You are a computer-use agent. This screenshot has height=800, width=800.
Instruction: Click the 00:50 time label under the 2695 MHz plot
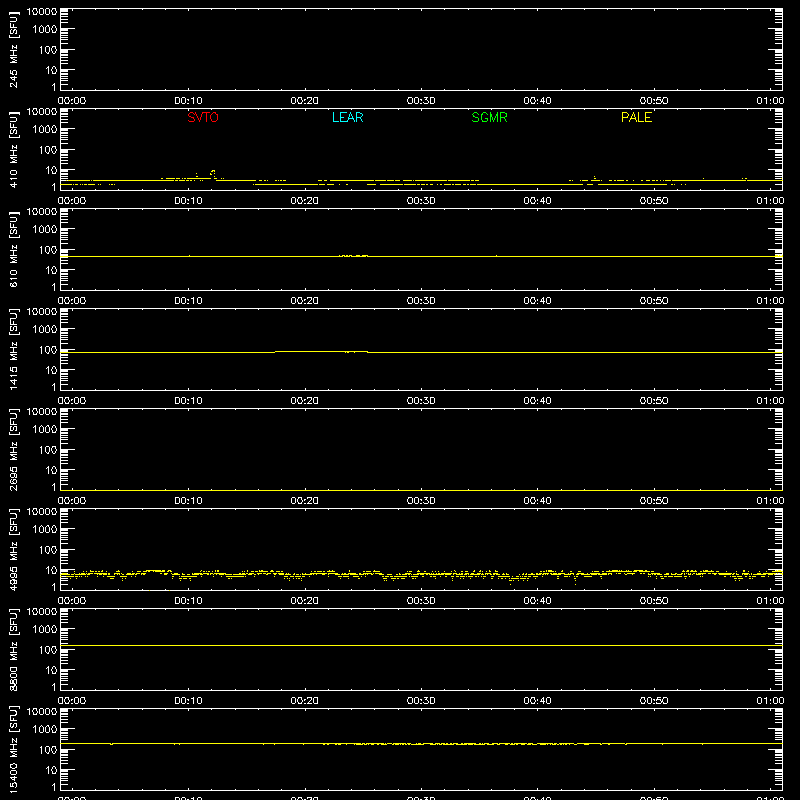(x=654, y=501)
